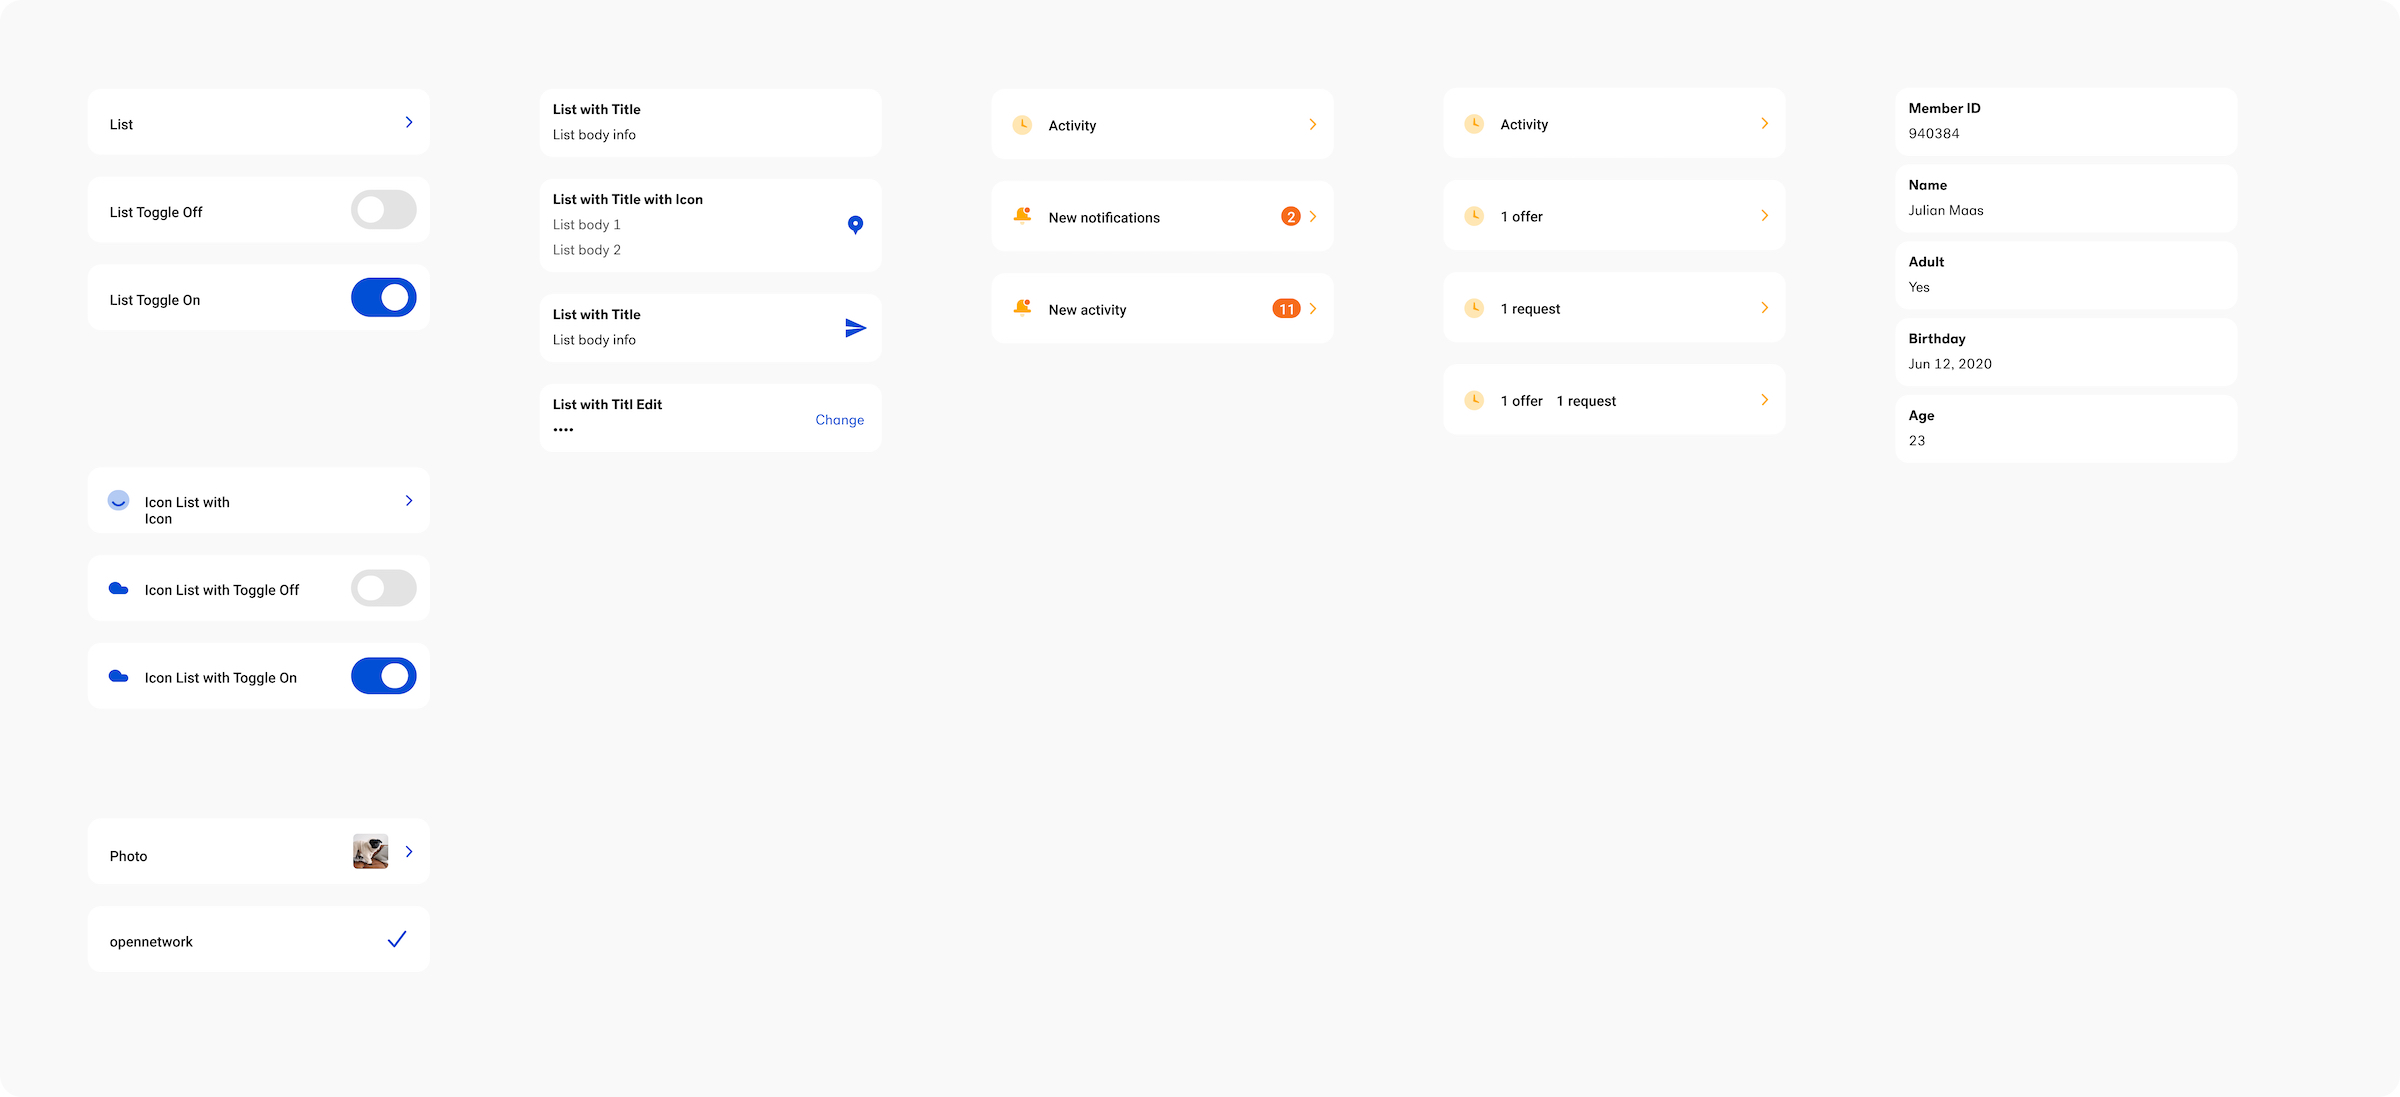This screenshot has height=1097, width=2400.
Task: Click the bell icon beside New notifications
Action: (1022, 216)
